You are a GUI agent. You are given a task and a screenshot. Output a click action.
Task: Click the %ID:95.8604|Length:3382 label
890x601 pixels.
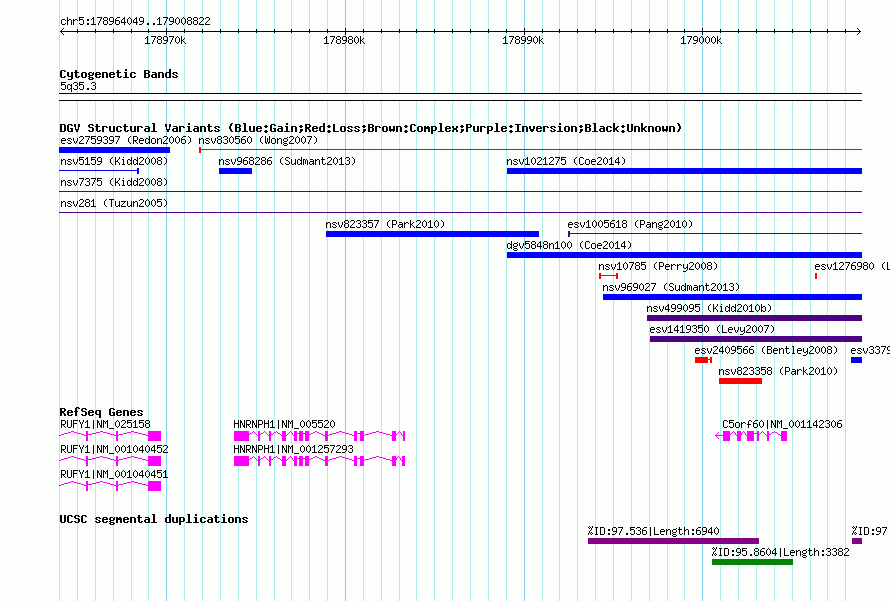(x=780, y=552)
